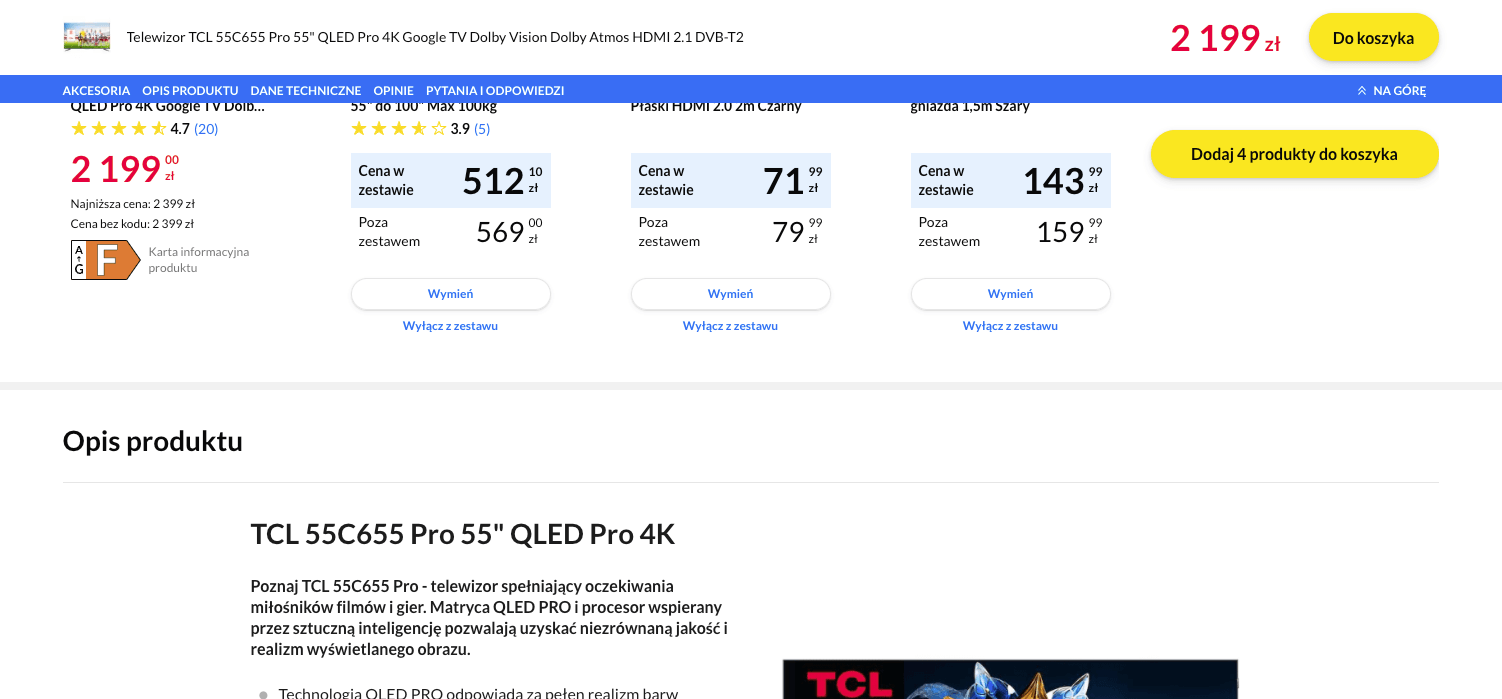Image resolution: width=1502 pixels, height=699 pixels.
Task: Exclude the 512,10 zł item from the set
Action: (450, 326)
